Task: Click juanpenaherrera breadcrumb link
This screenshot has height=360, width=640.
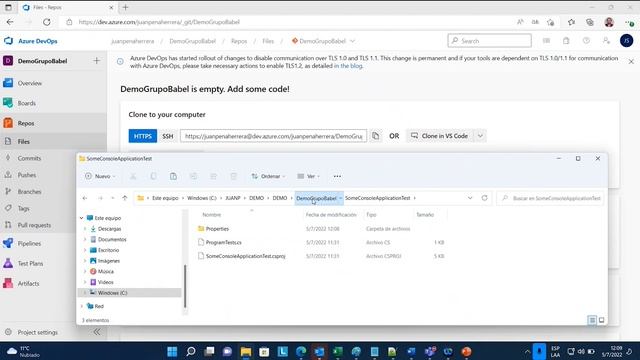Action: click(x=133, y=41)
